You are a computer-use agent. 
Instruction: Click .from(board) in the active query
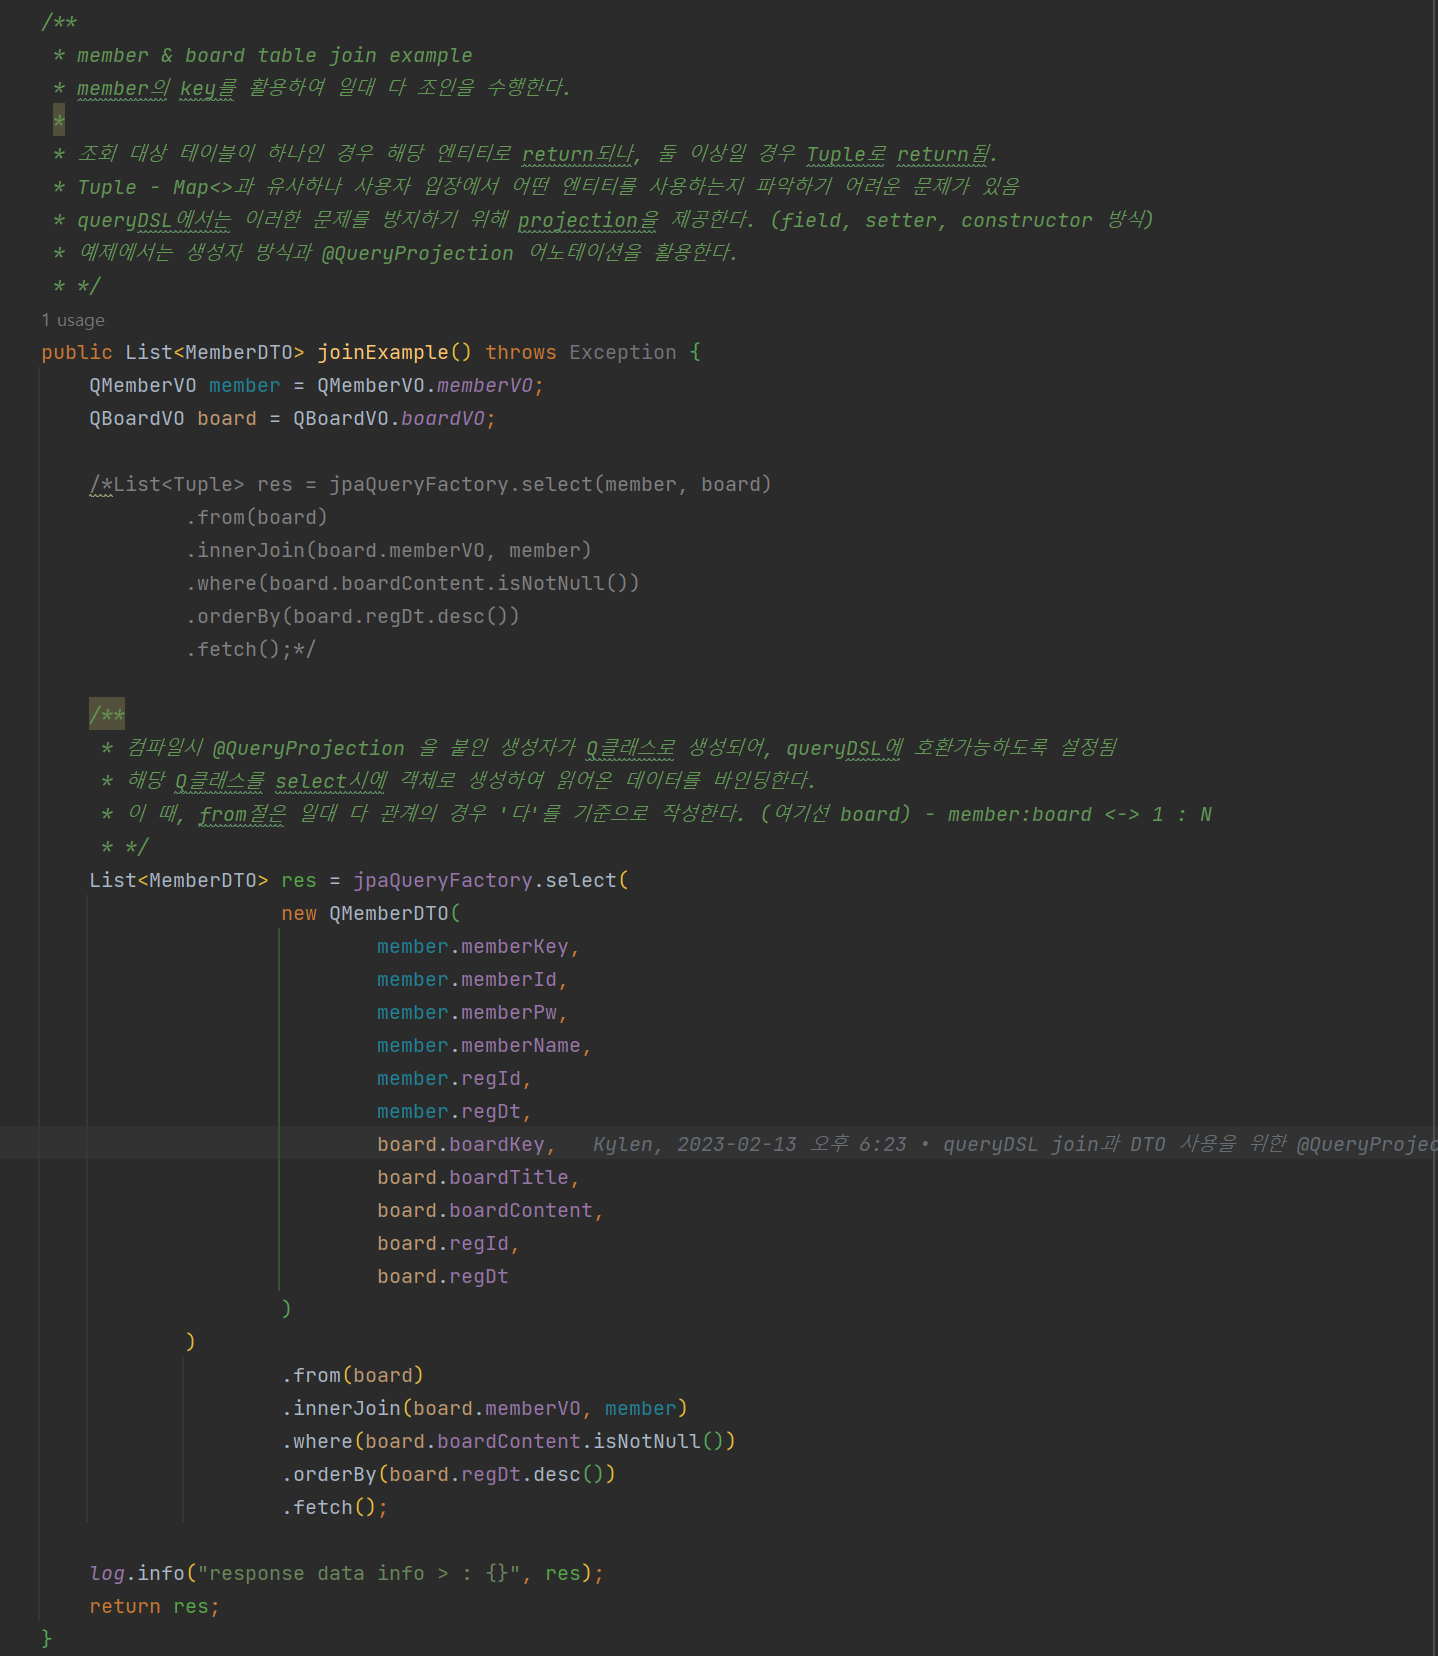(x=353, y=1375)
